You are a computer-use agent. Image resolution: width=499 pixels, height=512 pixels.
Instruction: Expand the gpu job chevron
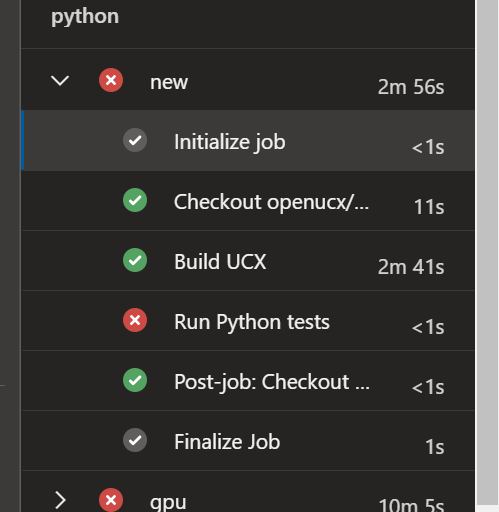click(60, 500)
